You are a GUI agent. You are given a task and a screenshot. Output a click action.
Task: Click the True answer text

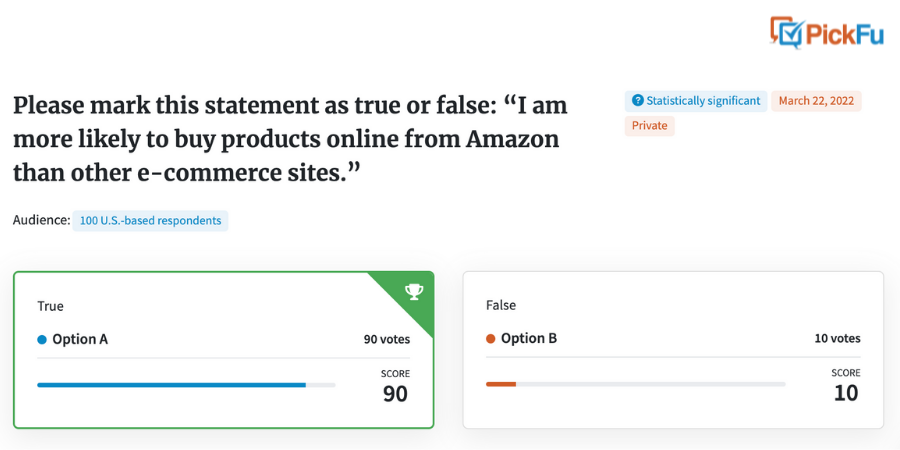click(x=51, y=307)
